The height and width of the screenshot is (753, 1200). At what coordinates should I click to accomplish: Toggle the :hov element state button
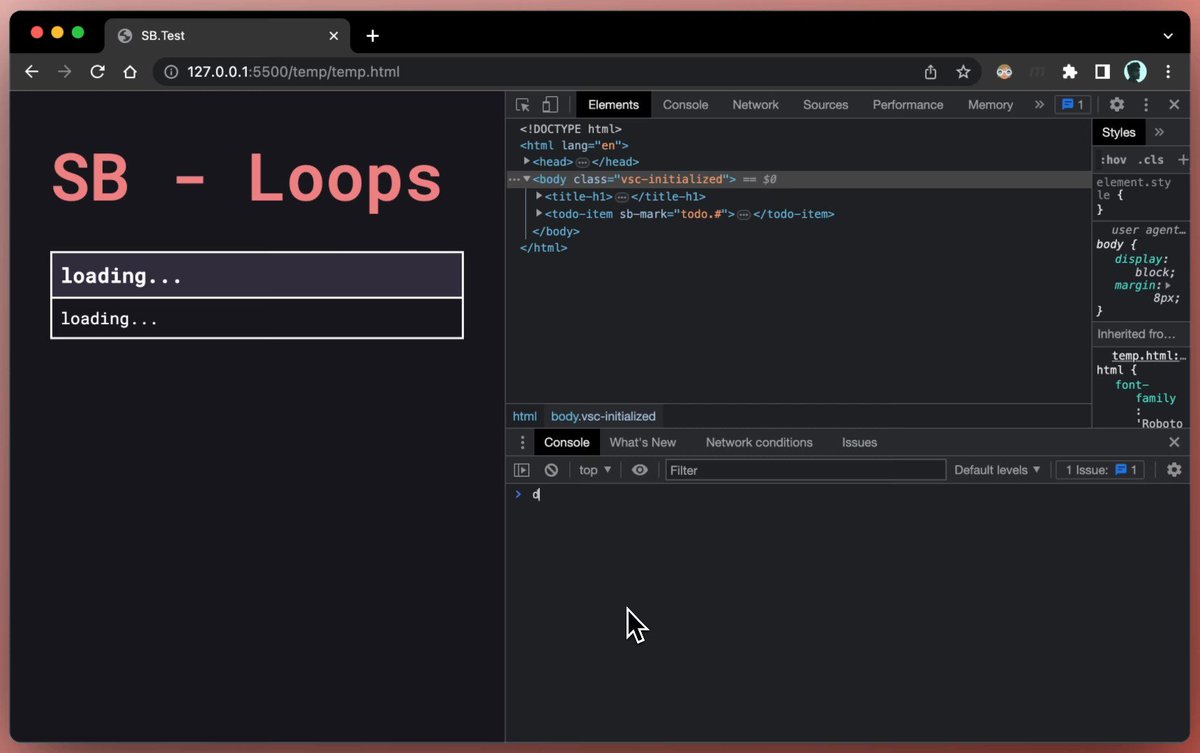tap(1113, 160)
